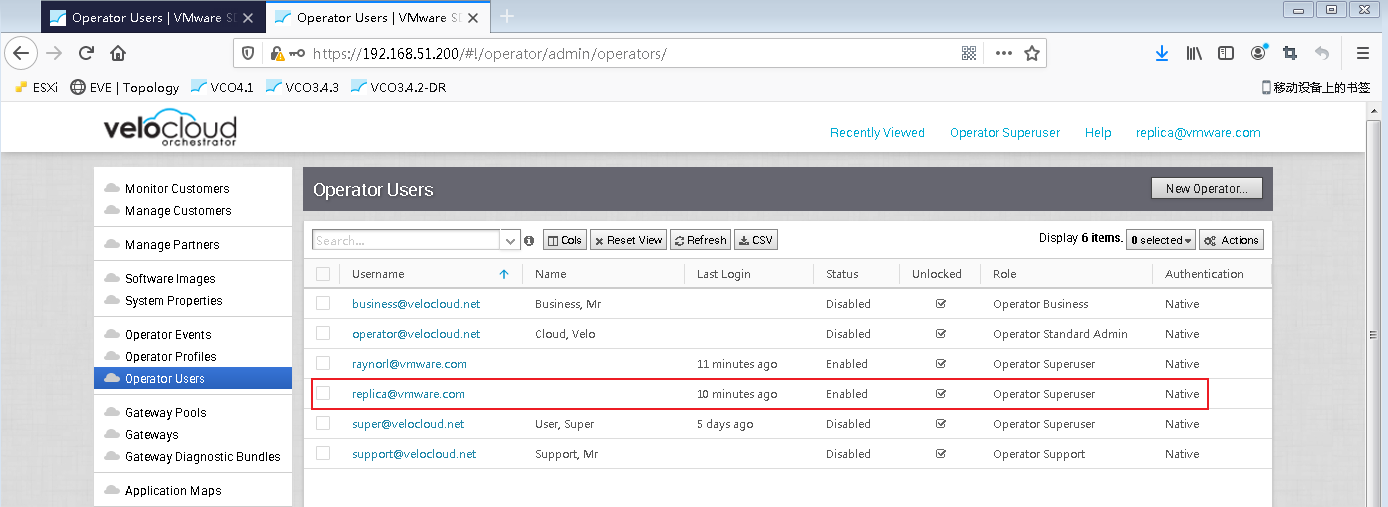Open the downloads arrow icon
This screenshot has height=507, width=1388.
click(1162, 53)
